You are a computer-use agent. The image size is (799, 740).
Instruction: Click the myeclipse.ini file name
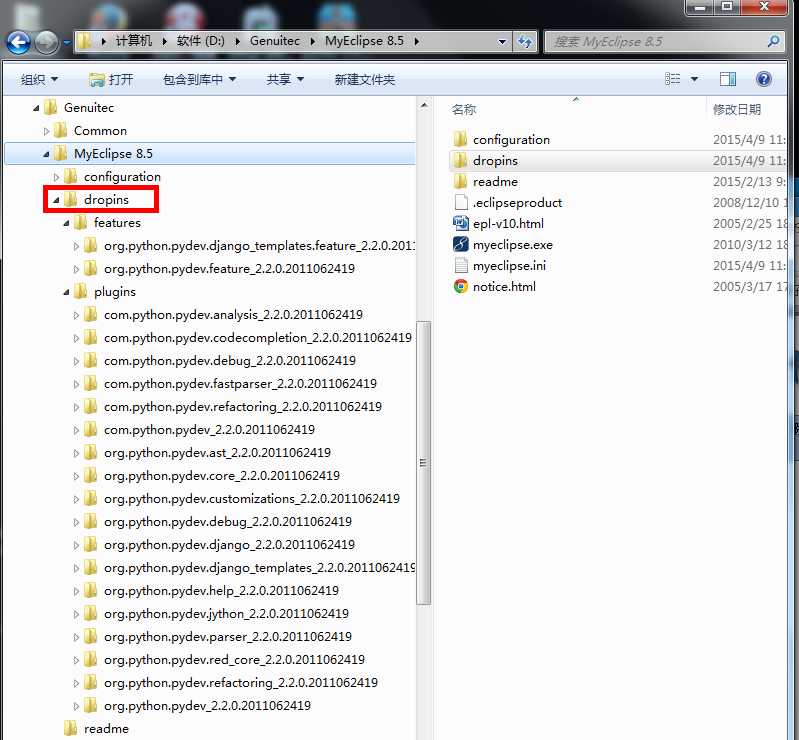pos(509,266)
